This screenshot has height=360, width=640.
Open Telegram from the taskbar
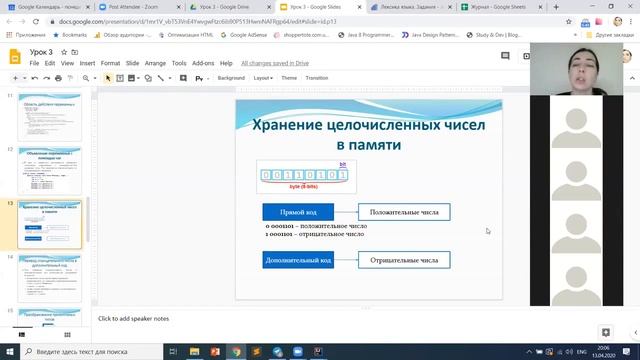click(278, 351)
